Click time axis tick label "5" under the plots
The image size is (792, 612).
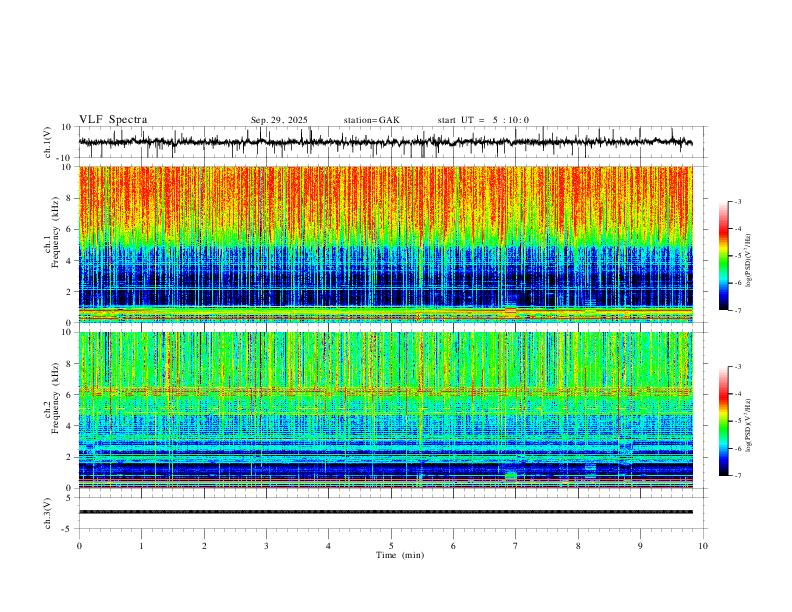(x=391, y=546)
